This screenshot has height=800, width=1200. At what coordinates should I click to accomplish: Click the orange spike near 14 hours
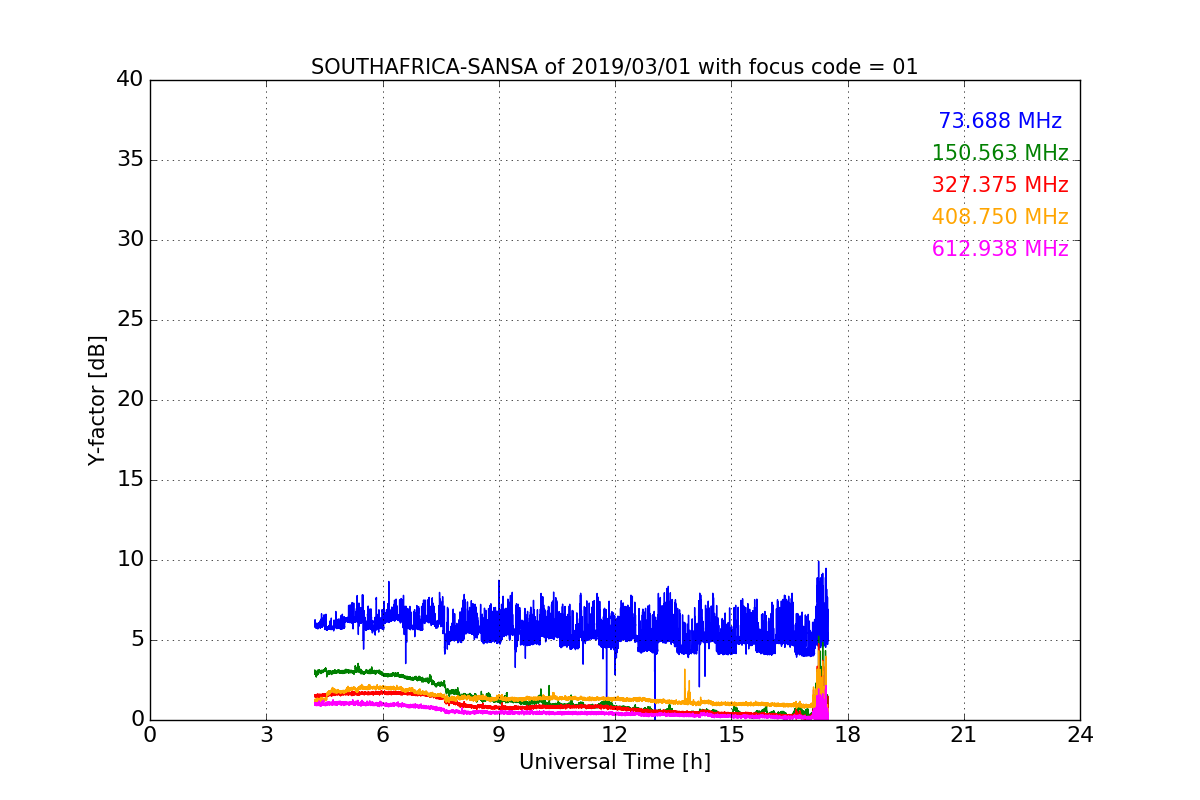point(685,685)
